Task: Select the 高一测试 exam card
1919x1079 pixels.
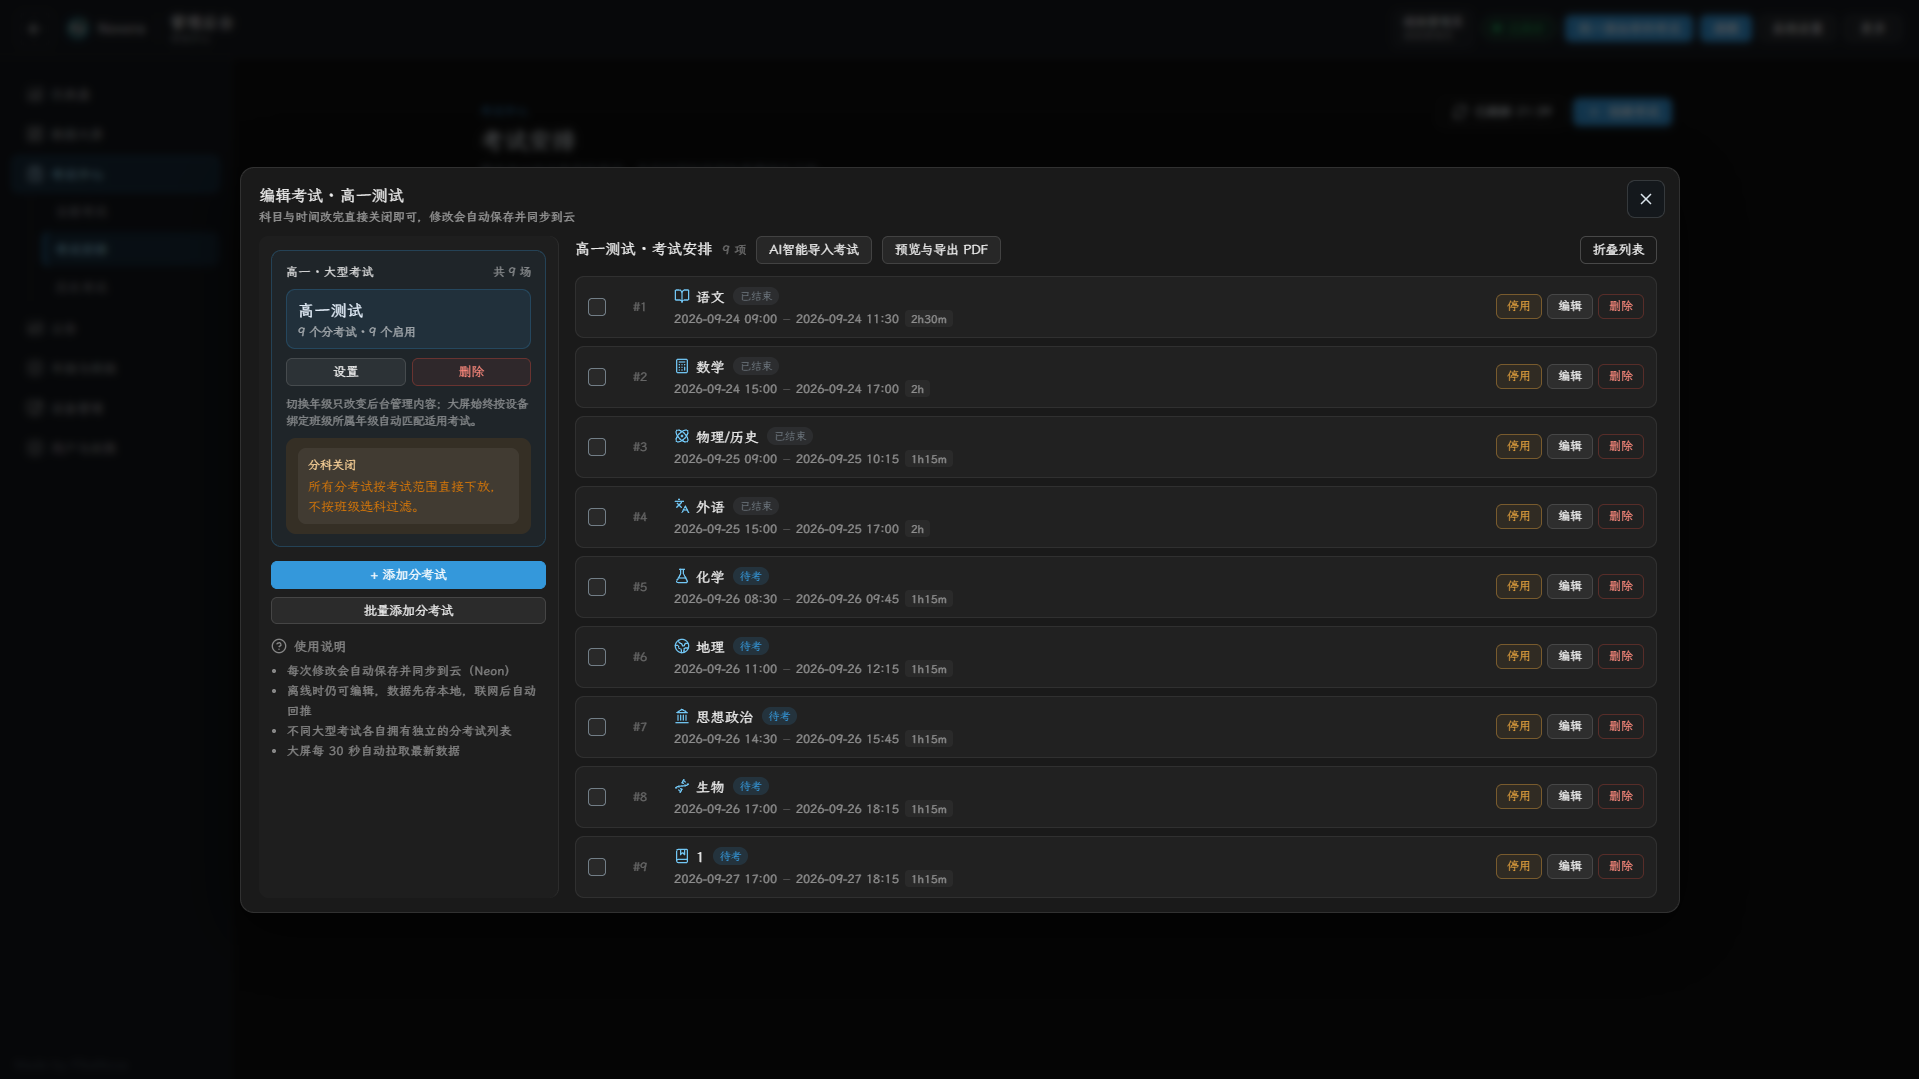Action: (x=408, y=319)
